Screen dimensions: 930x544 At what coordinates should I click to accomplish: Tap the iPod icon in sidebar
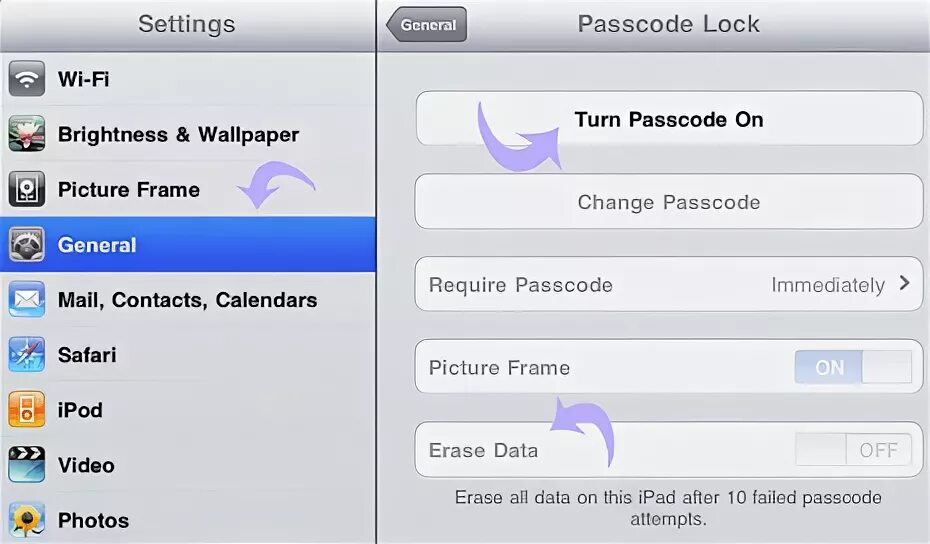pos(27,409)
